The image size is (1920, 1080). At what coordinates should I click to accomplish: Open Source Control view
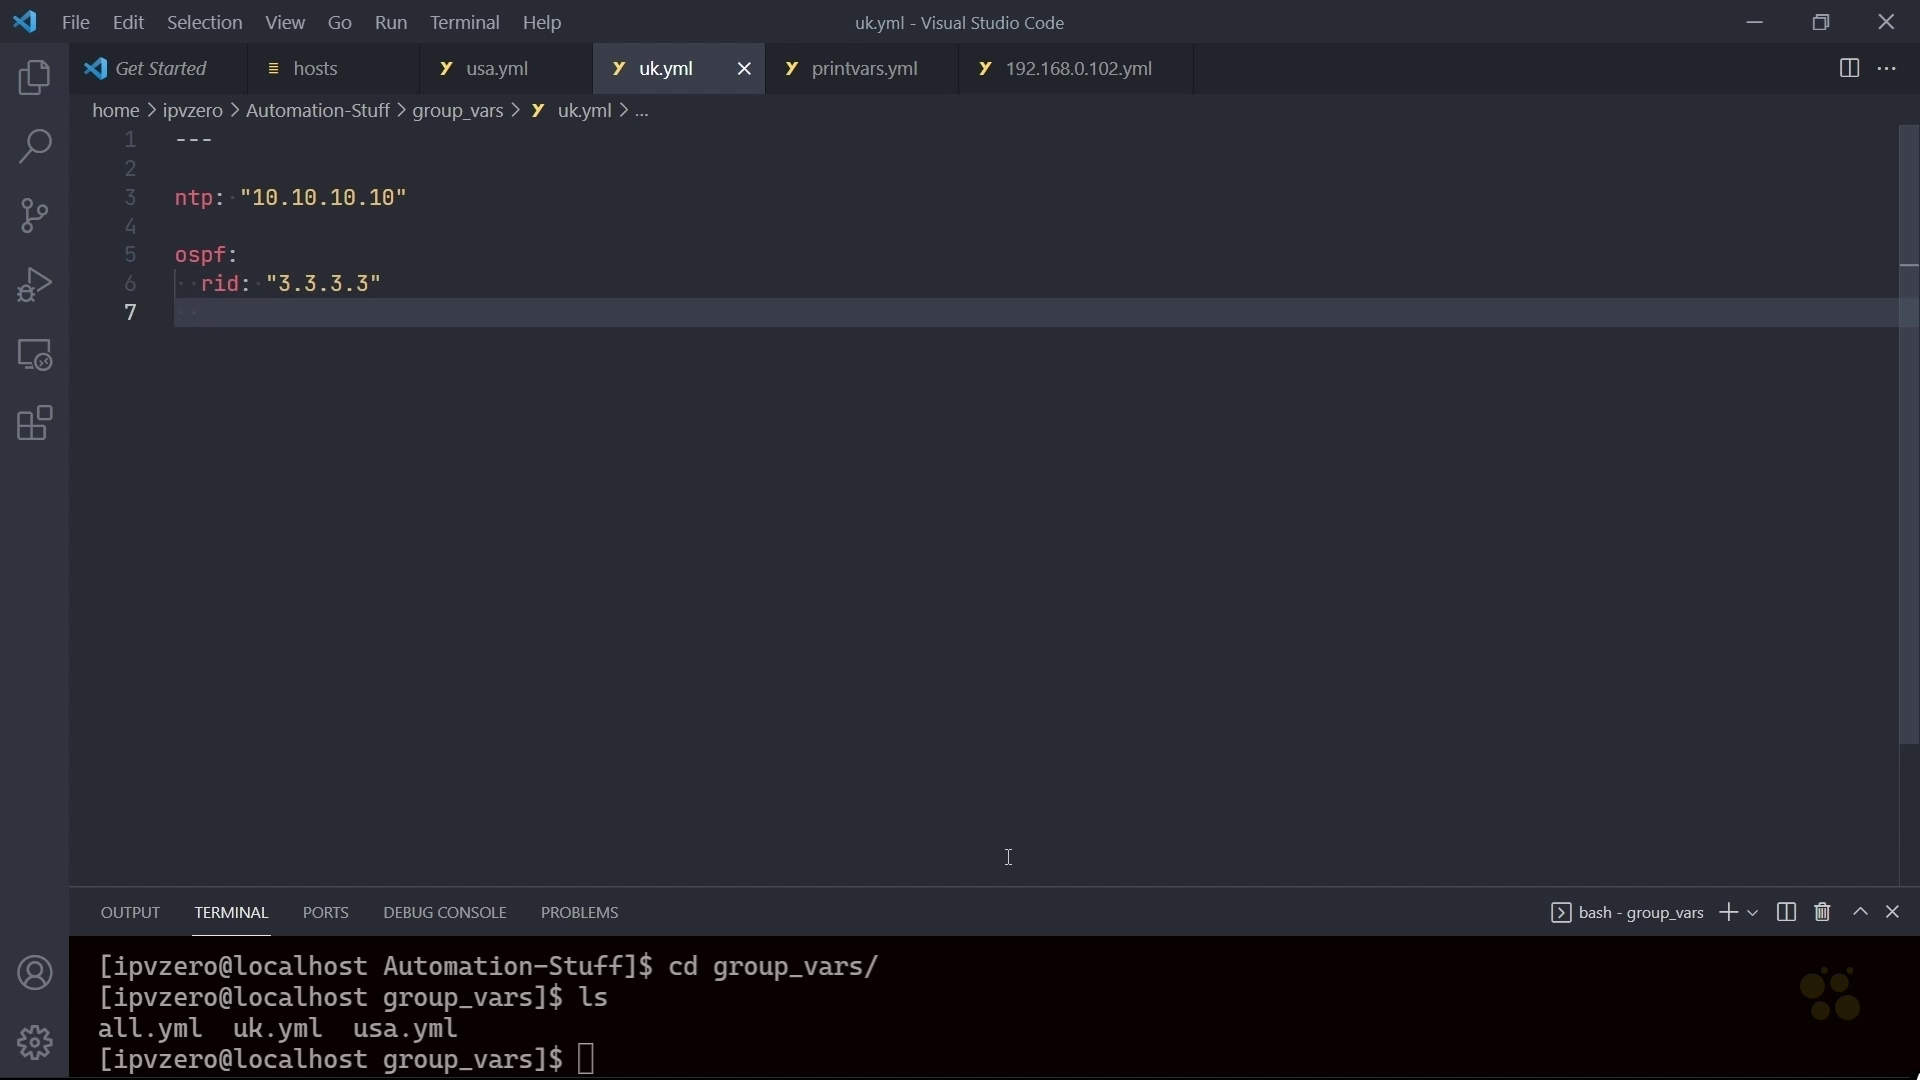click(x=35, y=216)
